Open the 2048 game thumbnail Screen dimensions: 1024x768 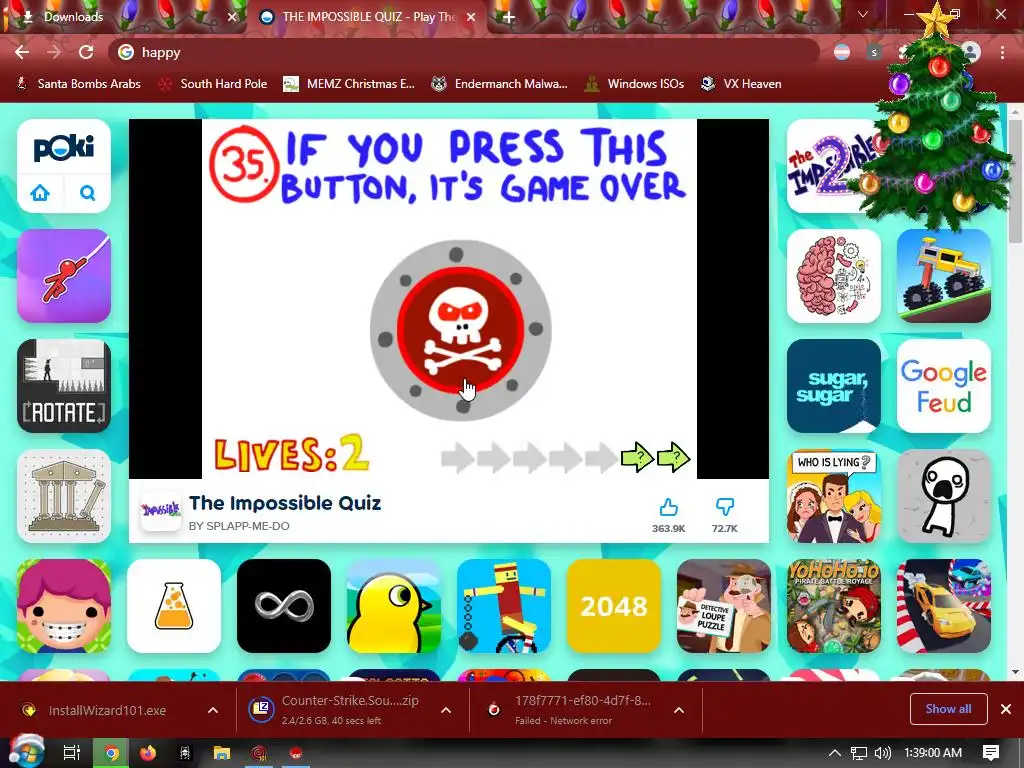[x=614, y=606]
